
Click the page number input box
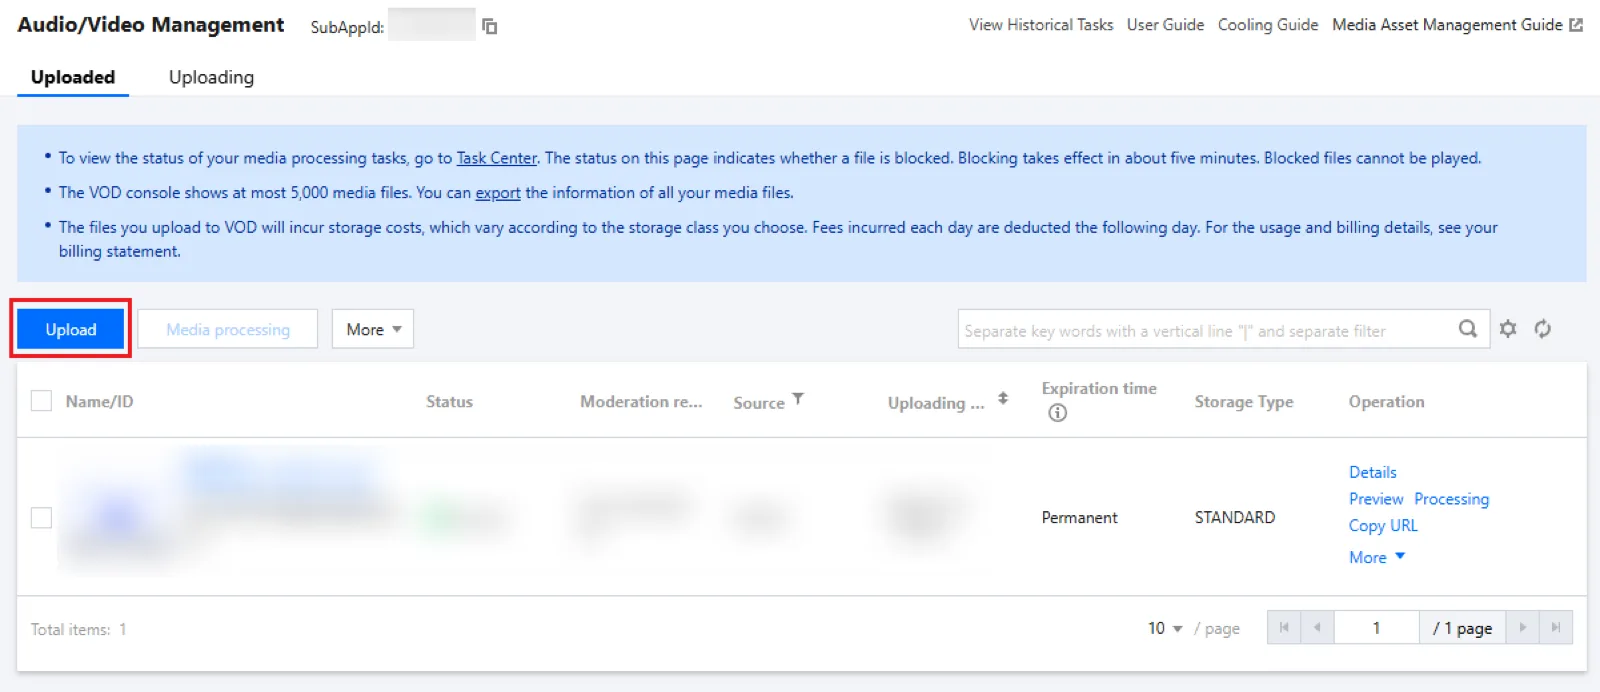pyautogui.click(x=1376, y=628)
